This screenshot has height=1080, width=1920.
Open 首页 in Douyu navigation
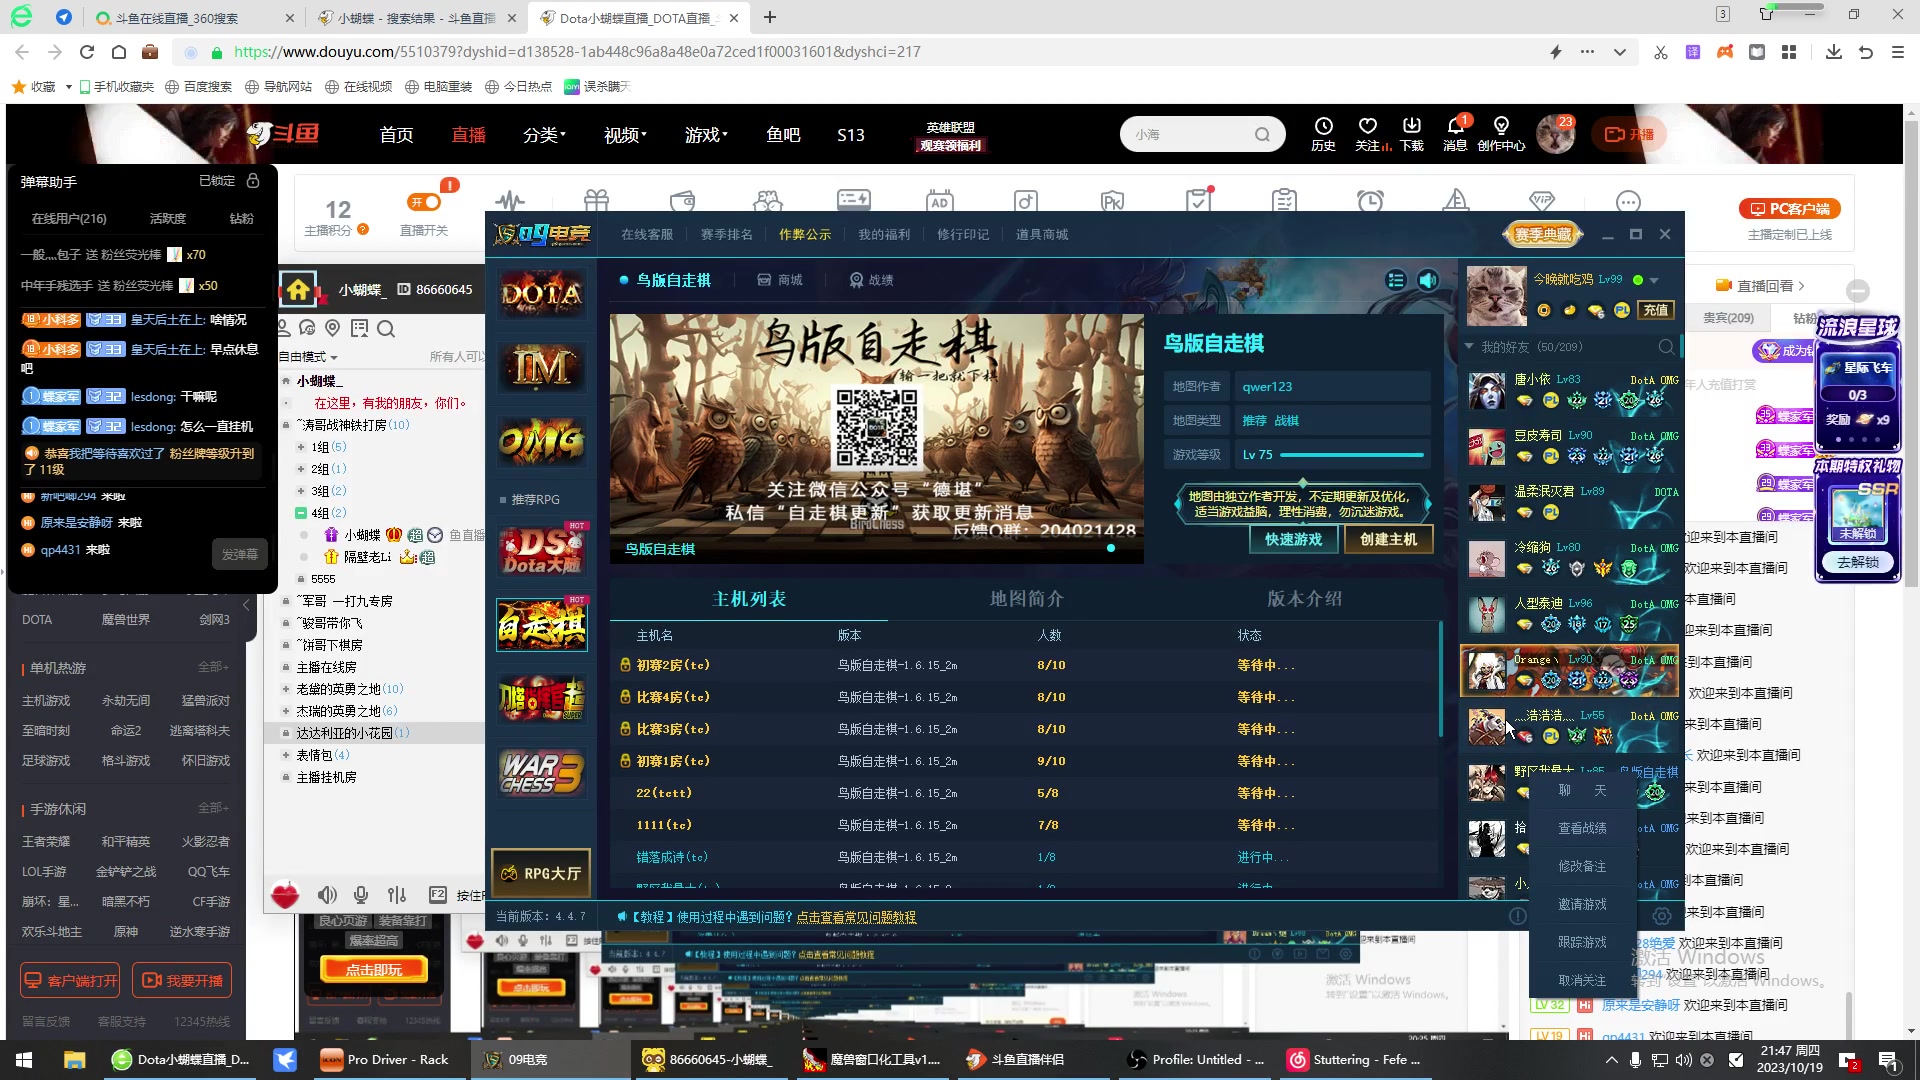coord(396,135)
